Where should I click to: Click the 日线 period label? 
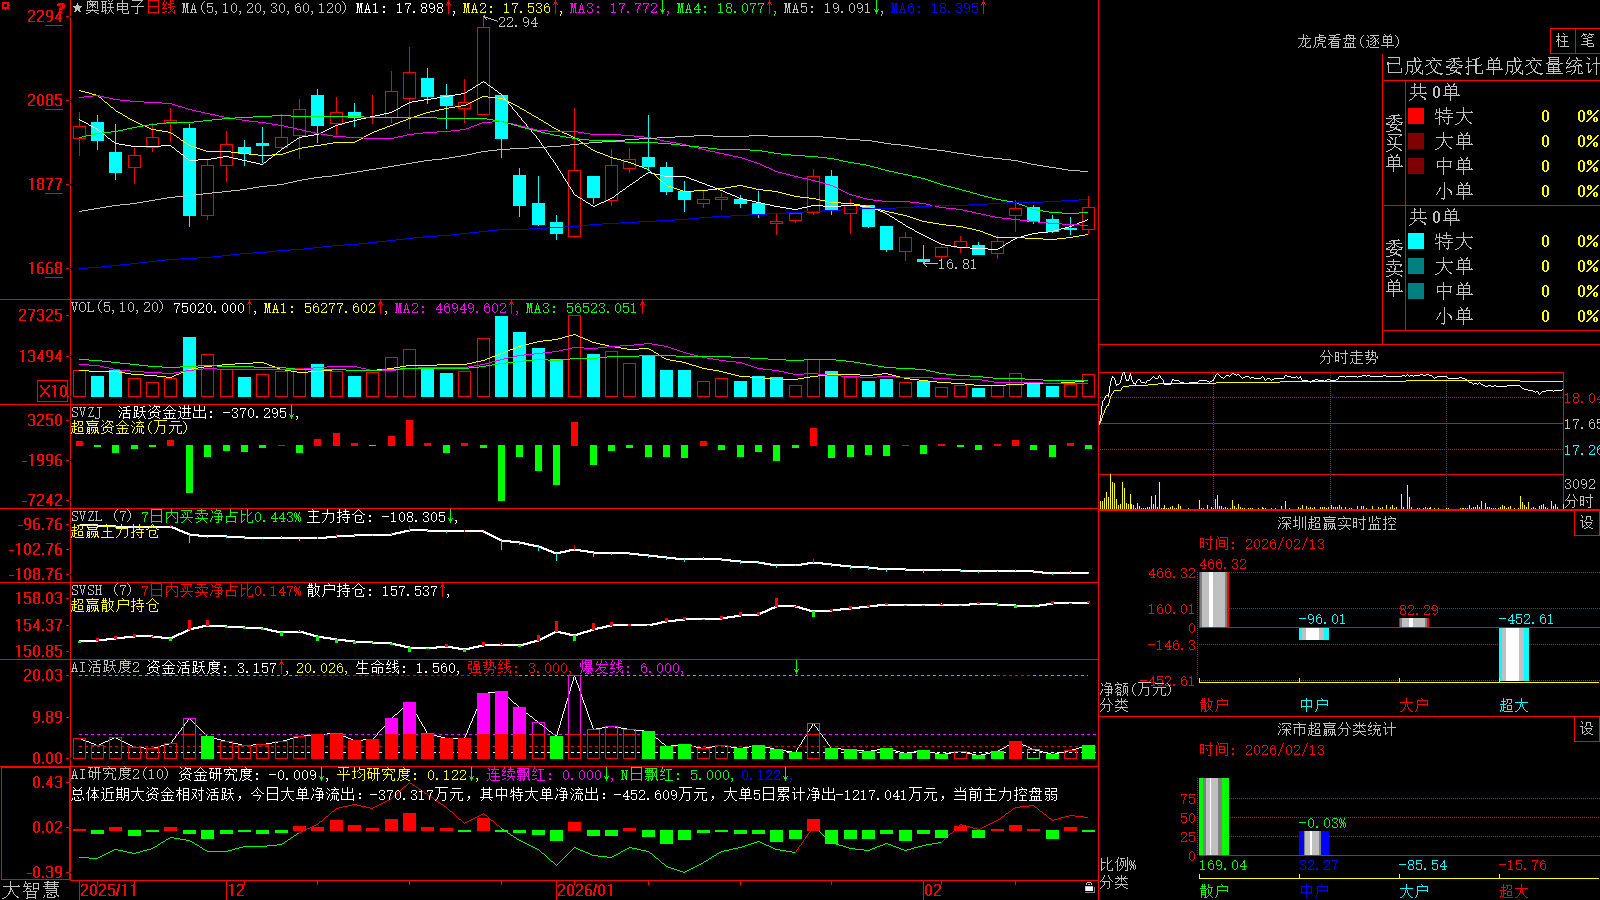(x=161, y=8)
